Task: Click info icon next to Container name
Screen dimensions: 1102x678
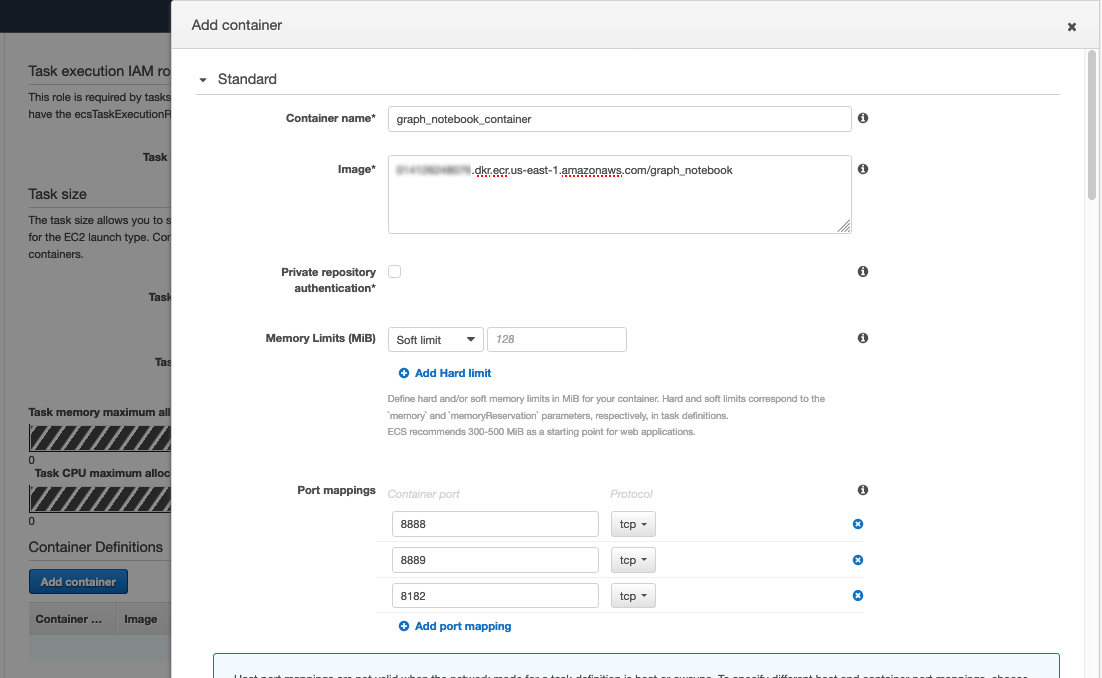Action: (863, 118)
